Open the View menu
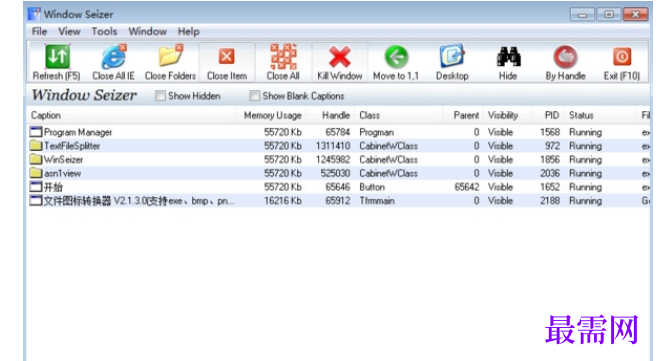 point(69,31)
